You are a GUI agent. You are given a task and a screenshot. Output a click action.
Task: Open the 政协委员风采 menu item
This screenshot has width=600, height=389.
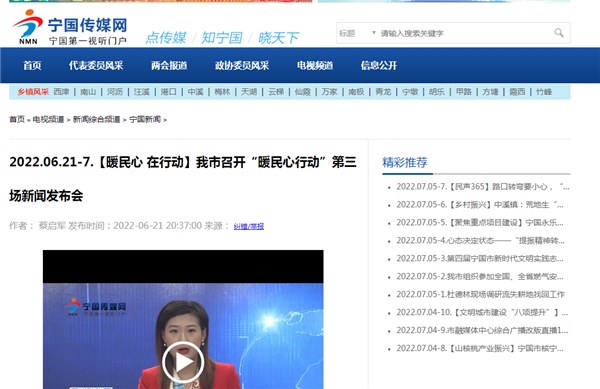click(242, 65)
